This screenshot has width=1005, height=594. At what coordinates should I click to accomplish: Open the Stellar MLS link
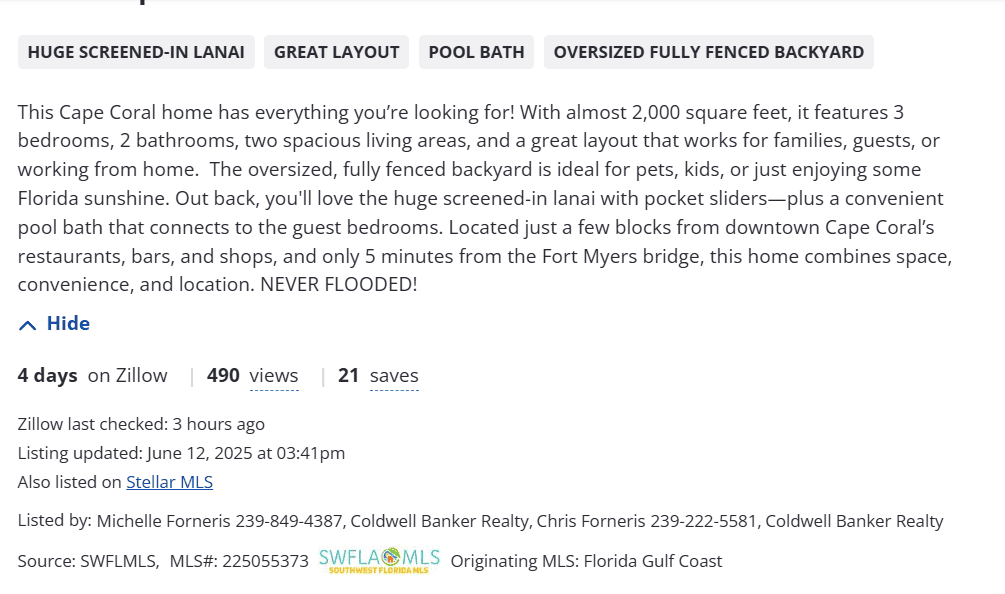pyautogui.click(x=169, y=482)
